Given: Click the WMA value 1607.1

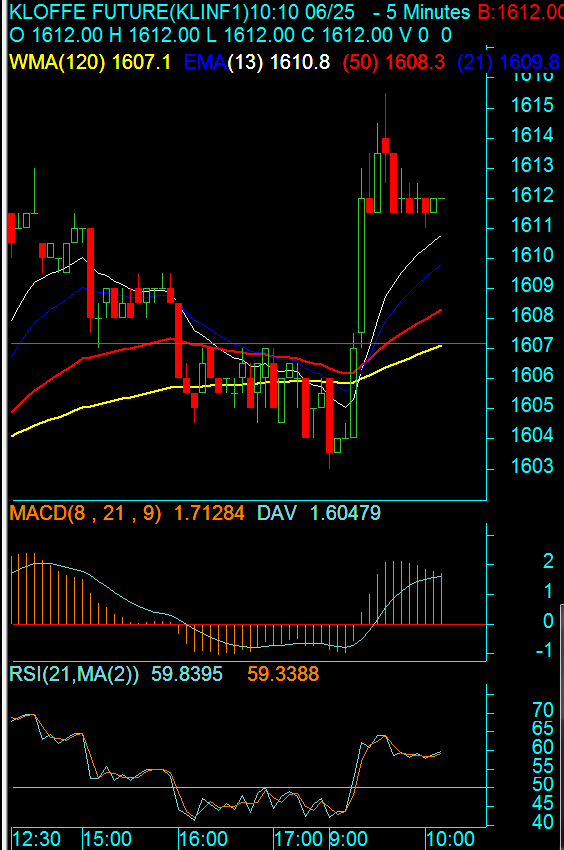Looking at the screenshot, I should (142, 62).
